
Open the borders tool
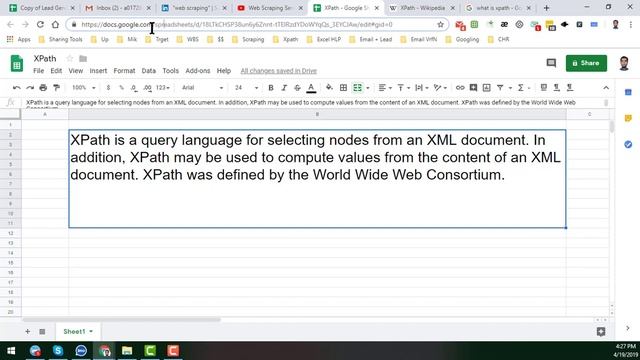click(x=343, y=88)
